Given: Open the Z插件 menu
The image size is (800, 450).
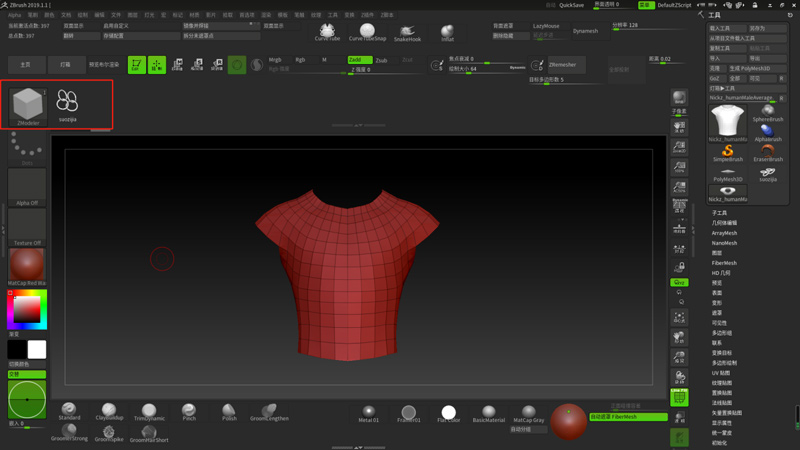Looking at the screenshot, I should coord(367,15).
